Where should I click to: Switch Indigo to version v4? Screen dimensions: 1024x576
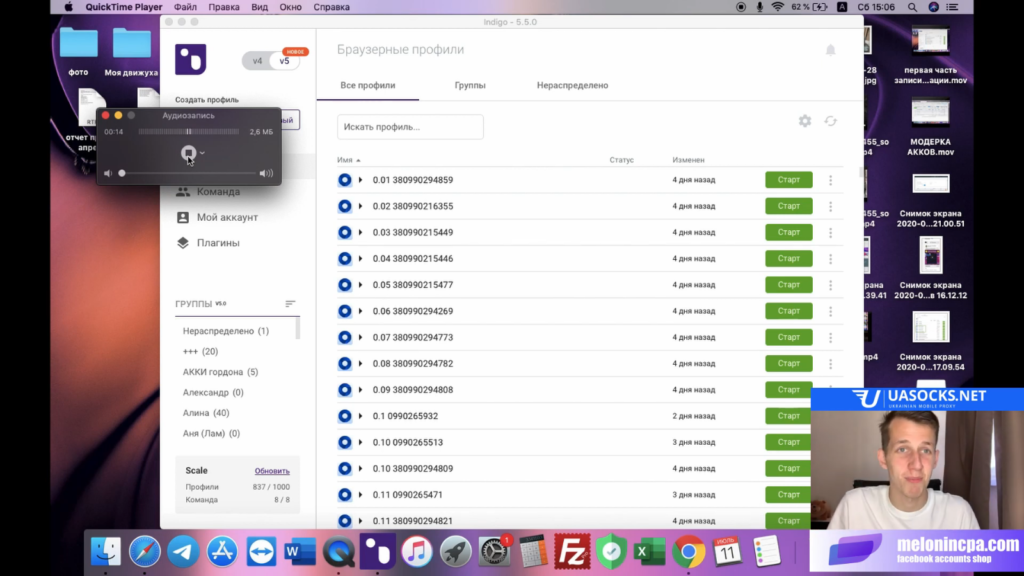click(x=257, y=61)
